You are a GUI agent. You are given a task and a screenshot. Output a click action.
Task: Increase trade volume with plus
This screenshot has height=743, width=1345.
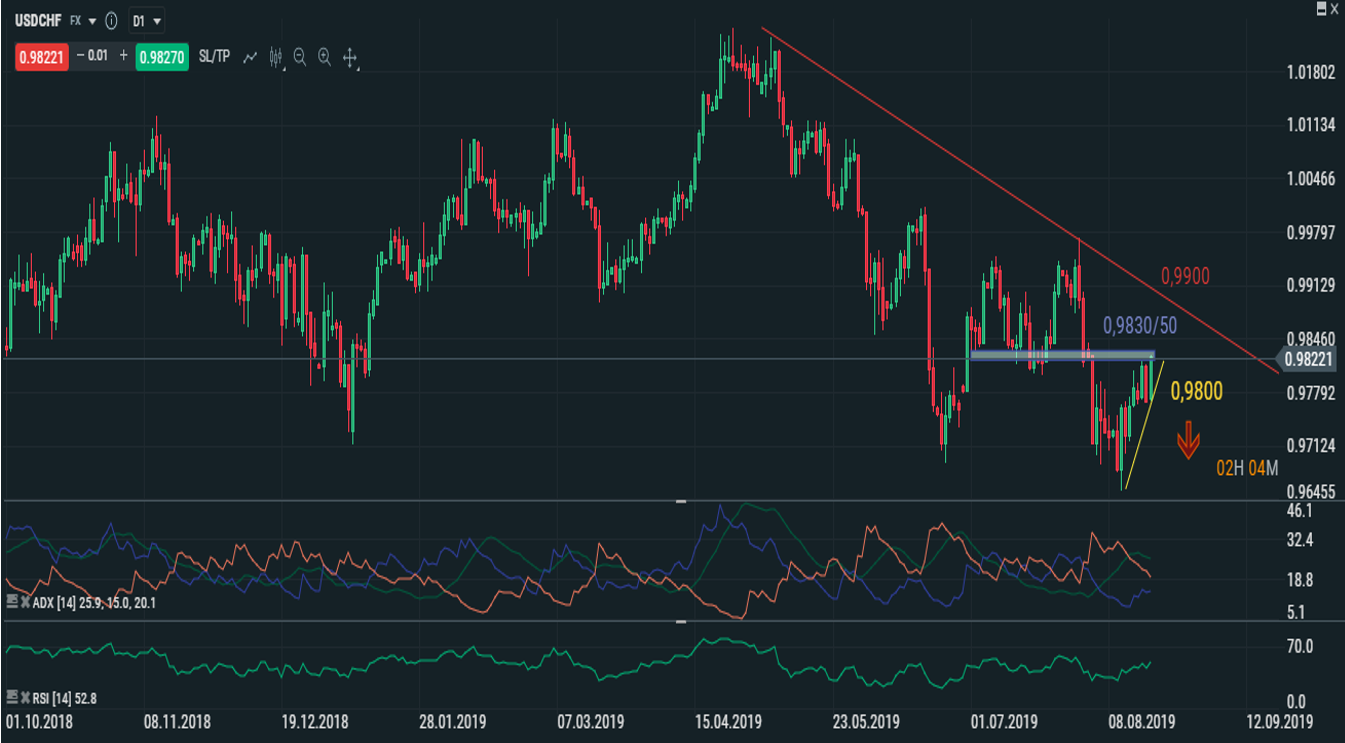click(x=124, y=56)
